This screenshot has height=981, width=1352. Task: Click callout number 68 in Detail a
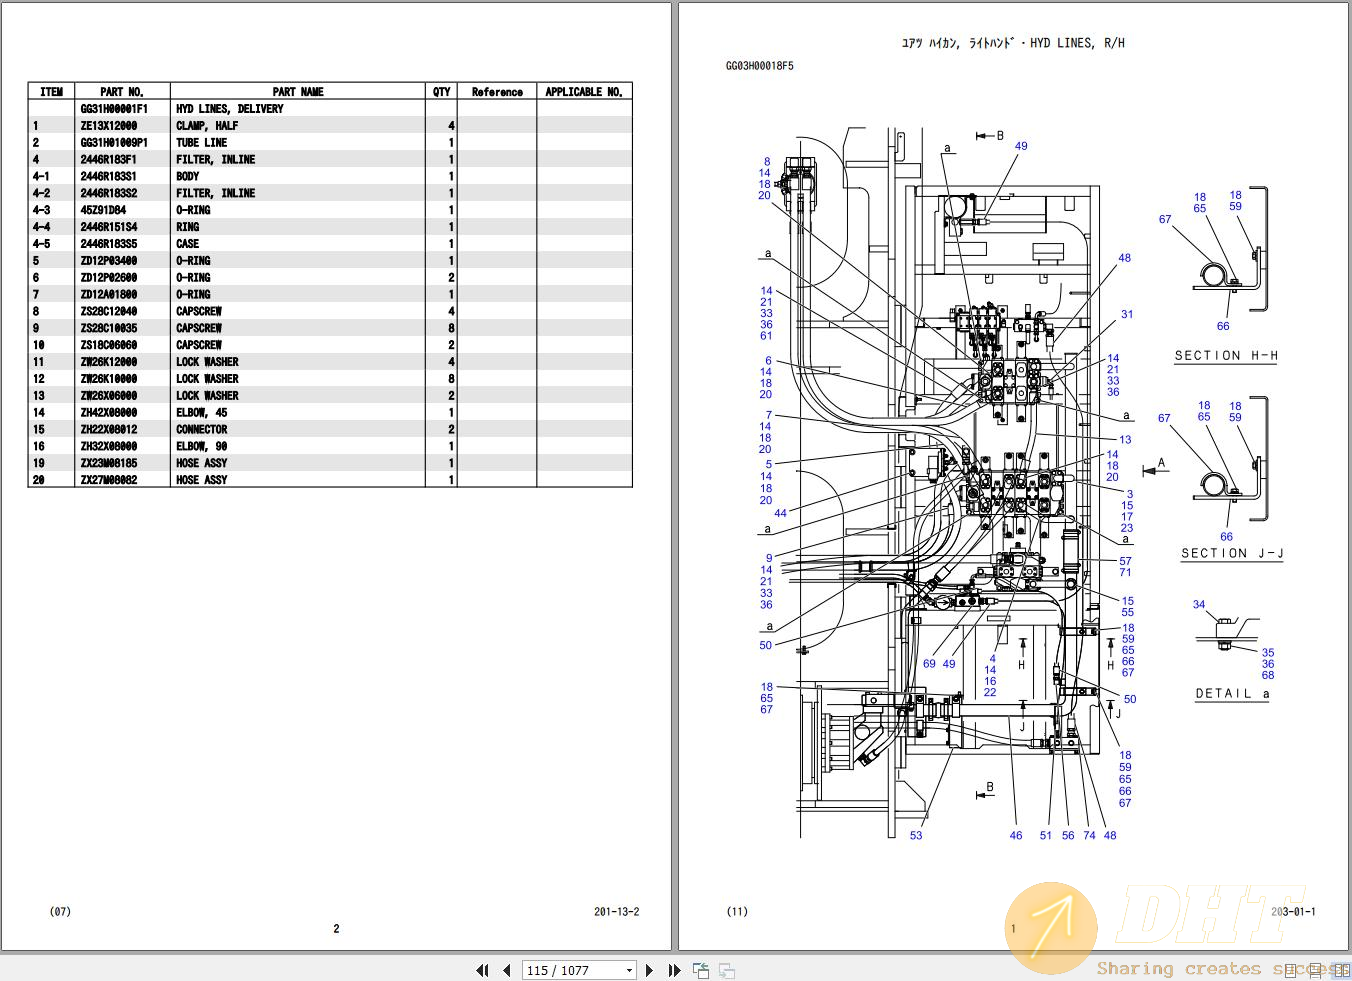pyautogui.click(x=1268, y=676)
